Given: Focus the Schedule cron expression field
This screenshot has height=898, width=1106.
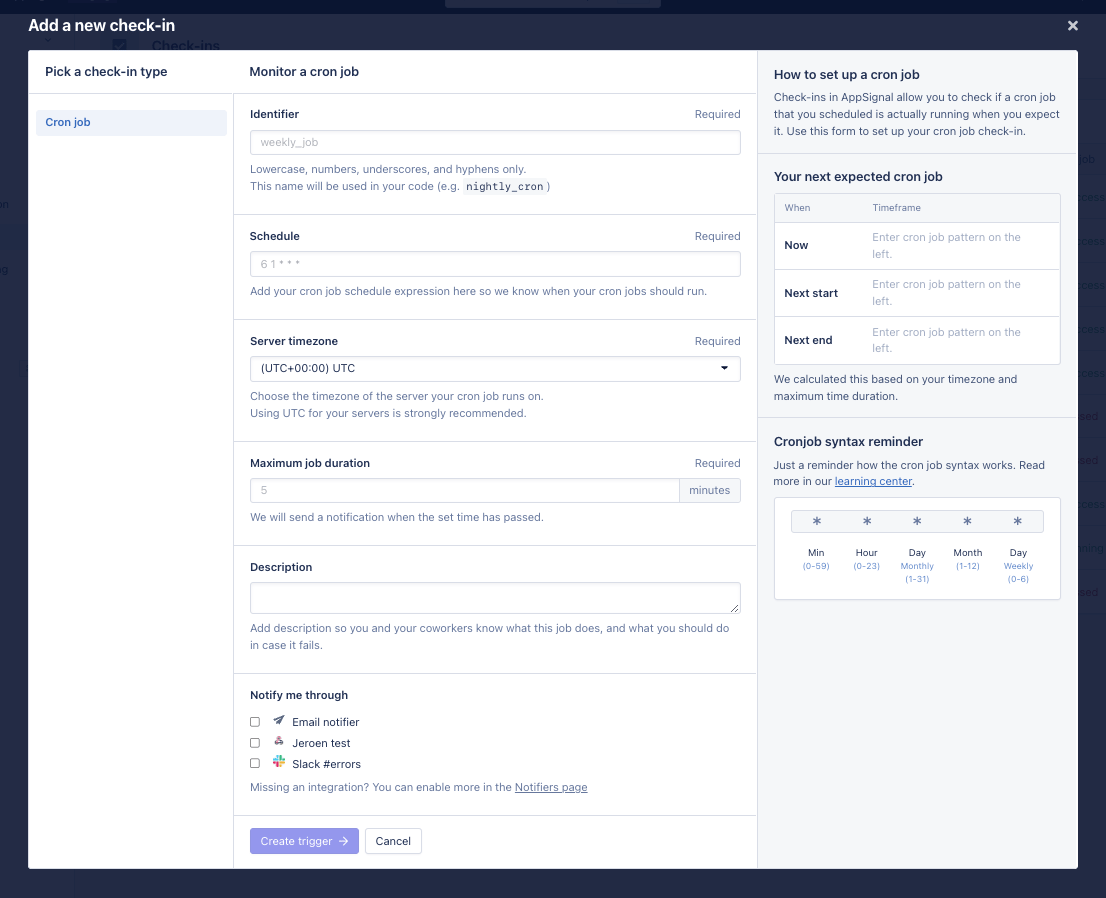Looking at the screenshot, I should click(495, 264).
